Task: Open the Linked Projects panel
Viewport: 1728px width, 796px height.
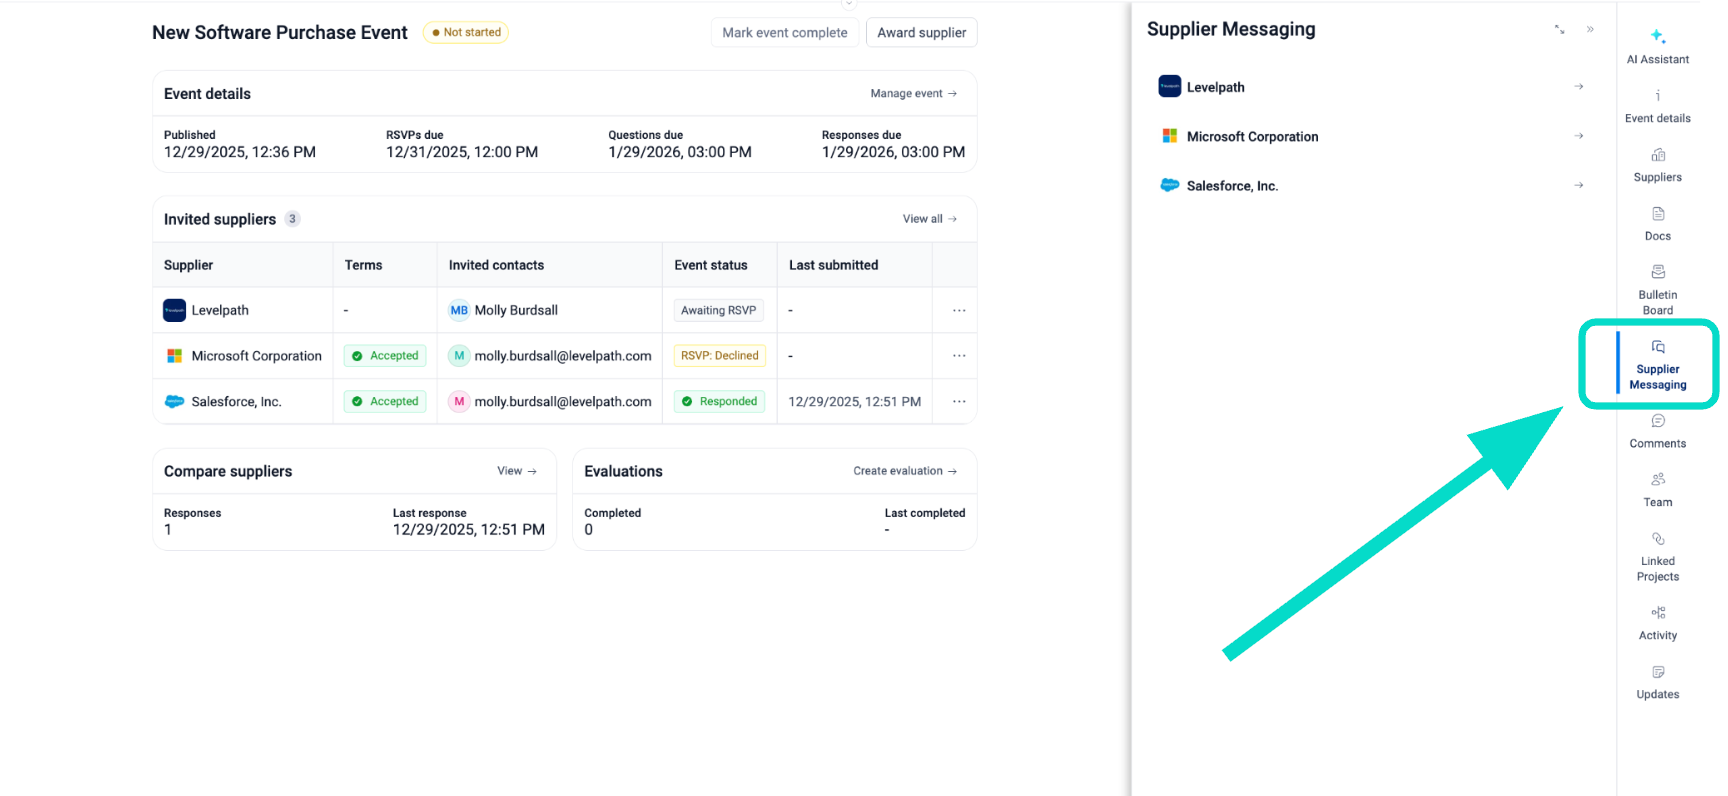Action: tap(1657, 555)
